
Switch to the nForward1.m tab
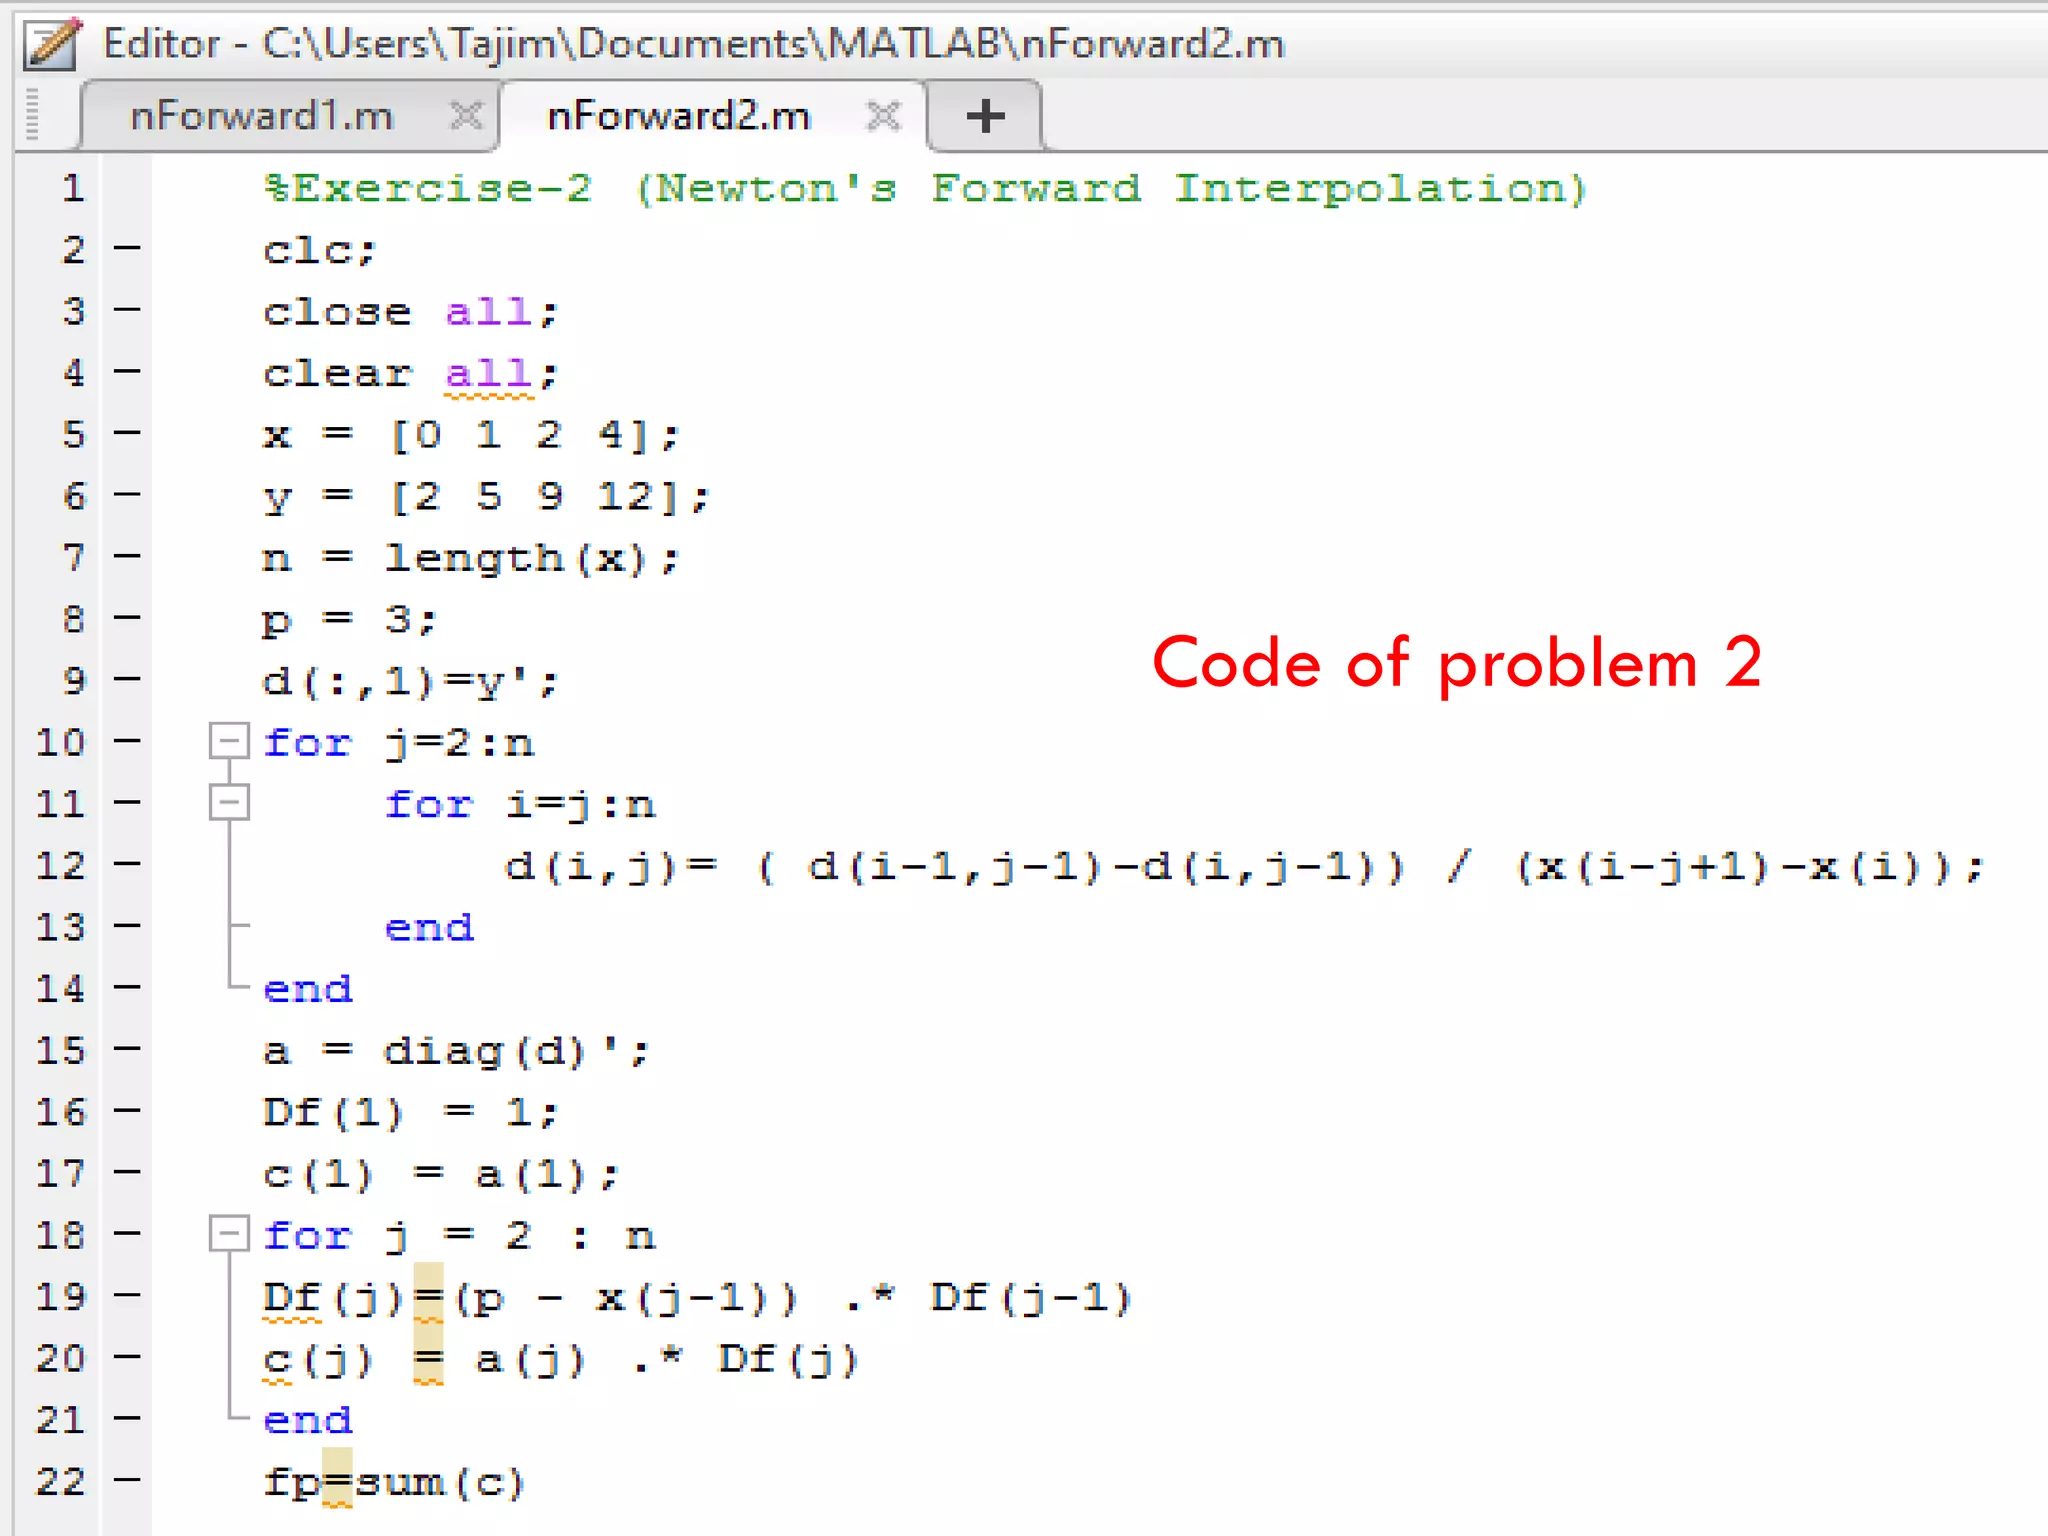[262, 116]
